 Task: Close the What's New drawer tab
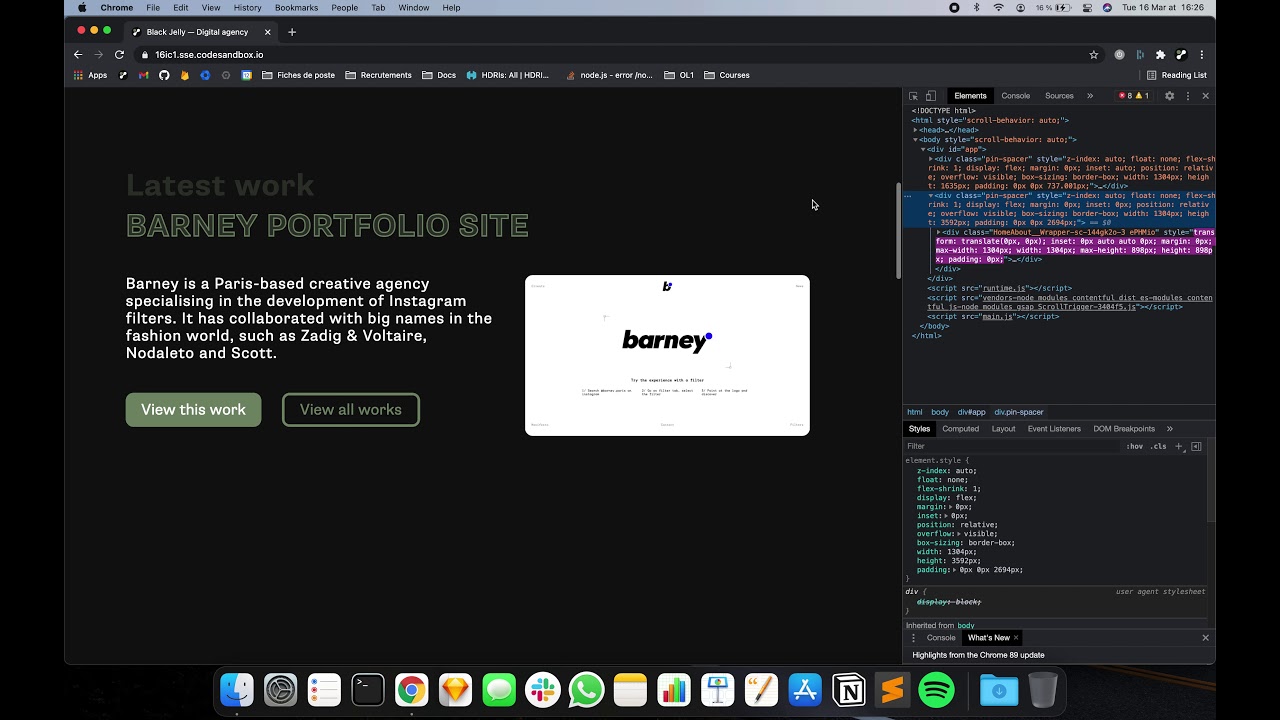1016,638
